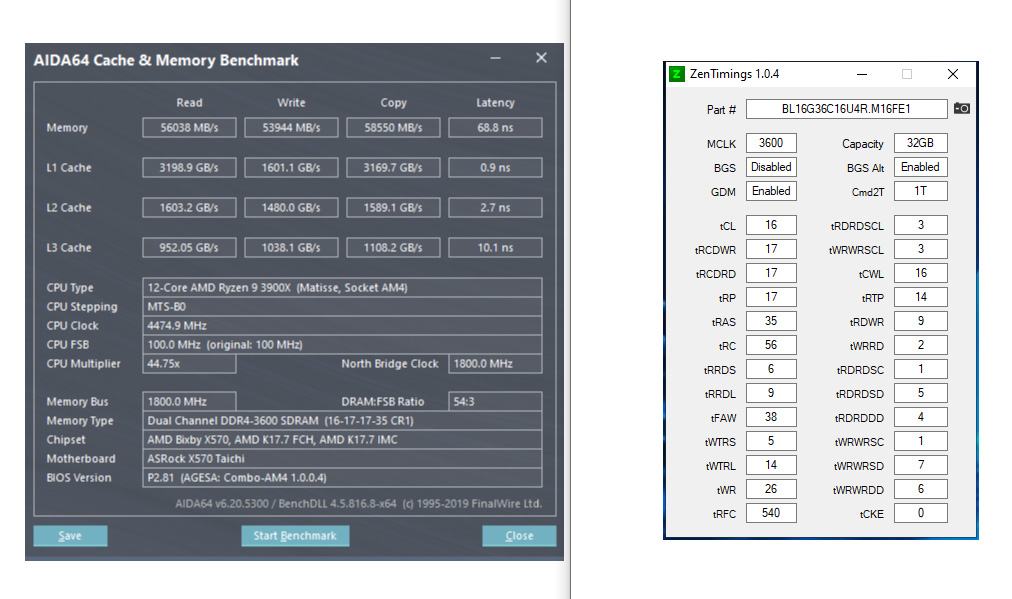1012x599 pixels.
Task: Click Memory Read result 56038 MB/s
Action: [x=189, y=128]
